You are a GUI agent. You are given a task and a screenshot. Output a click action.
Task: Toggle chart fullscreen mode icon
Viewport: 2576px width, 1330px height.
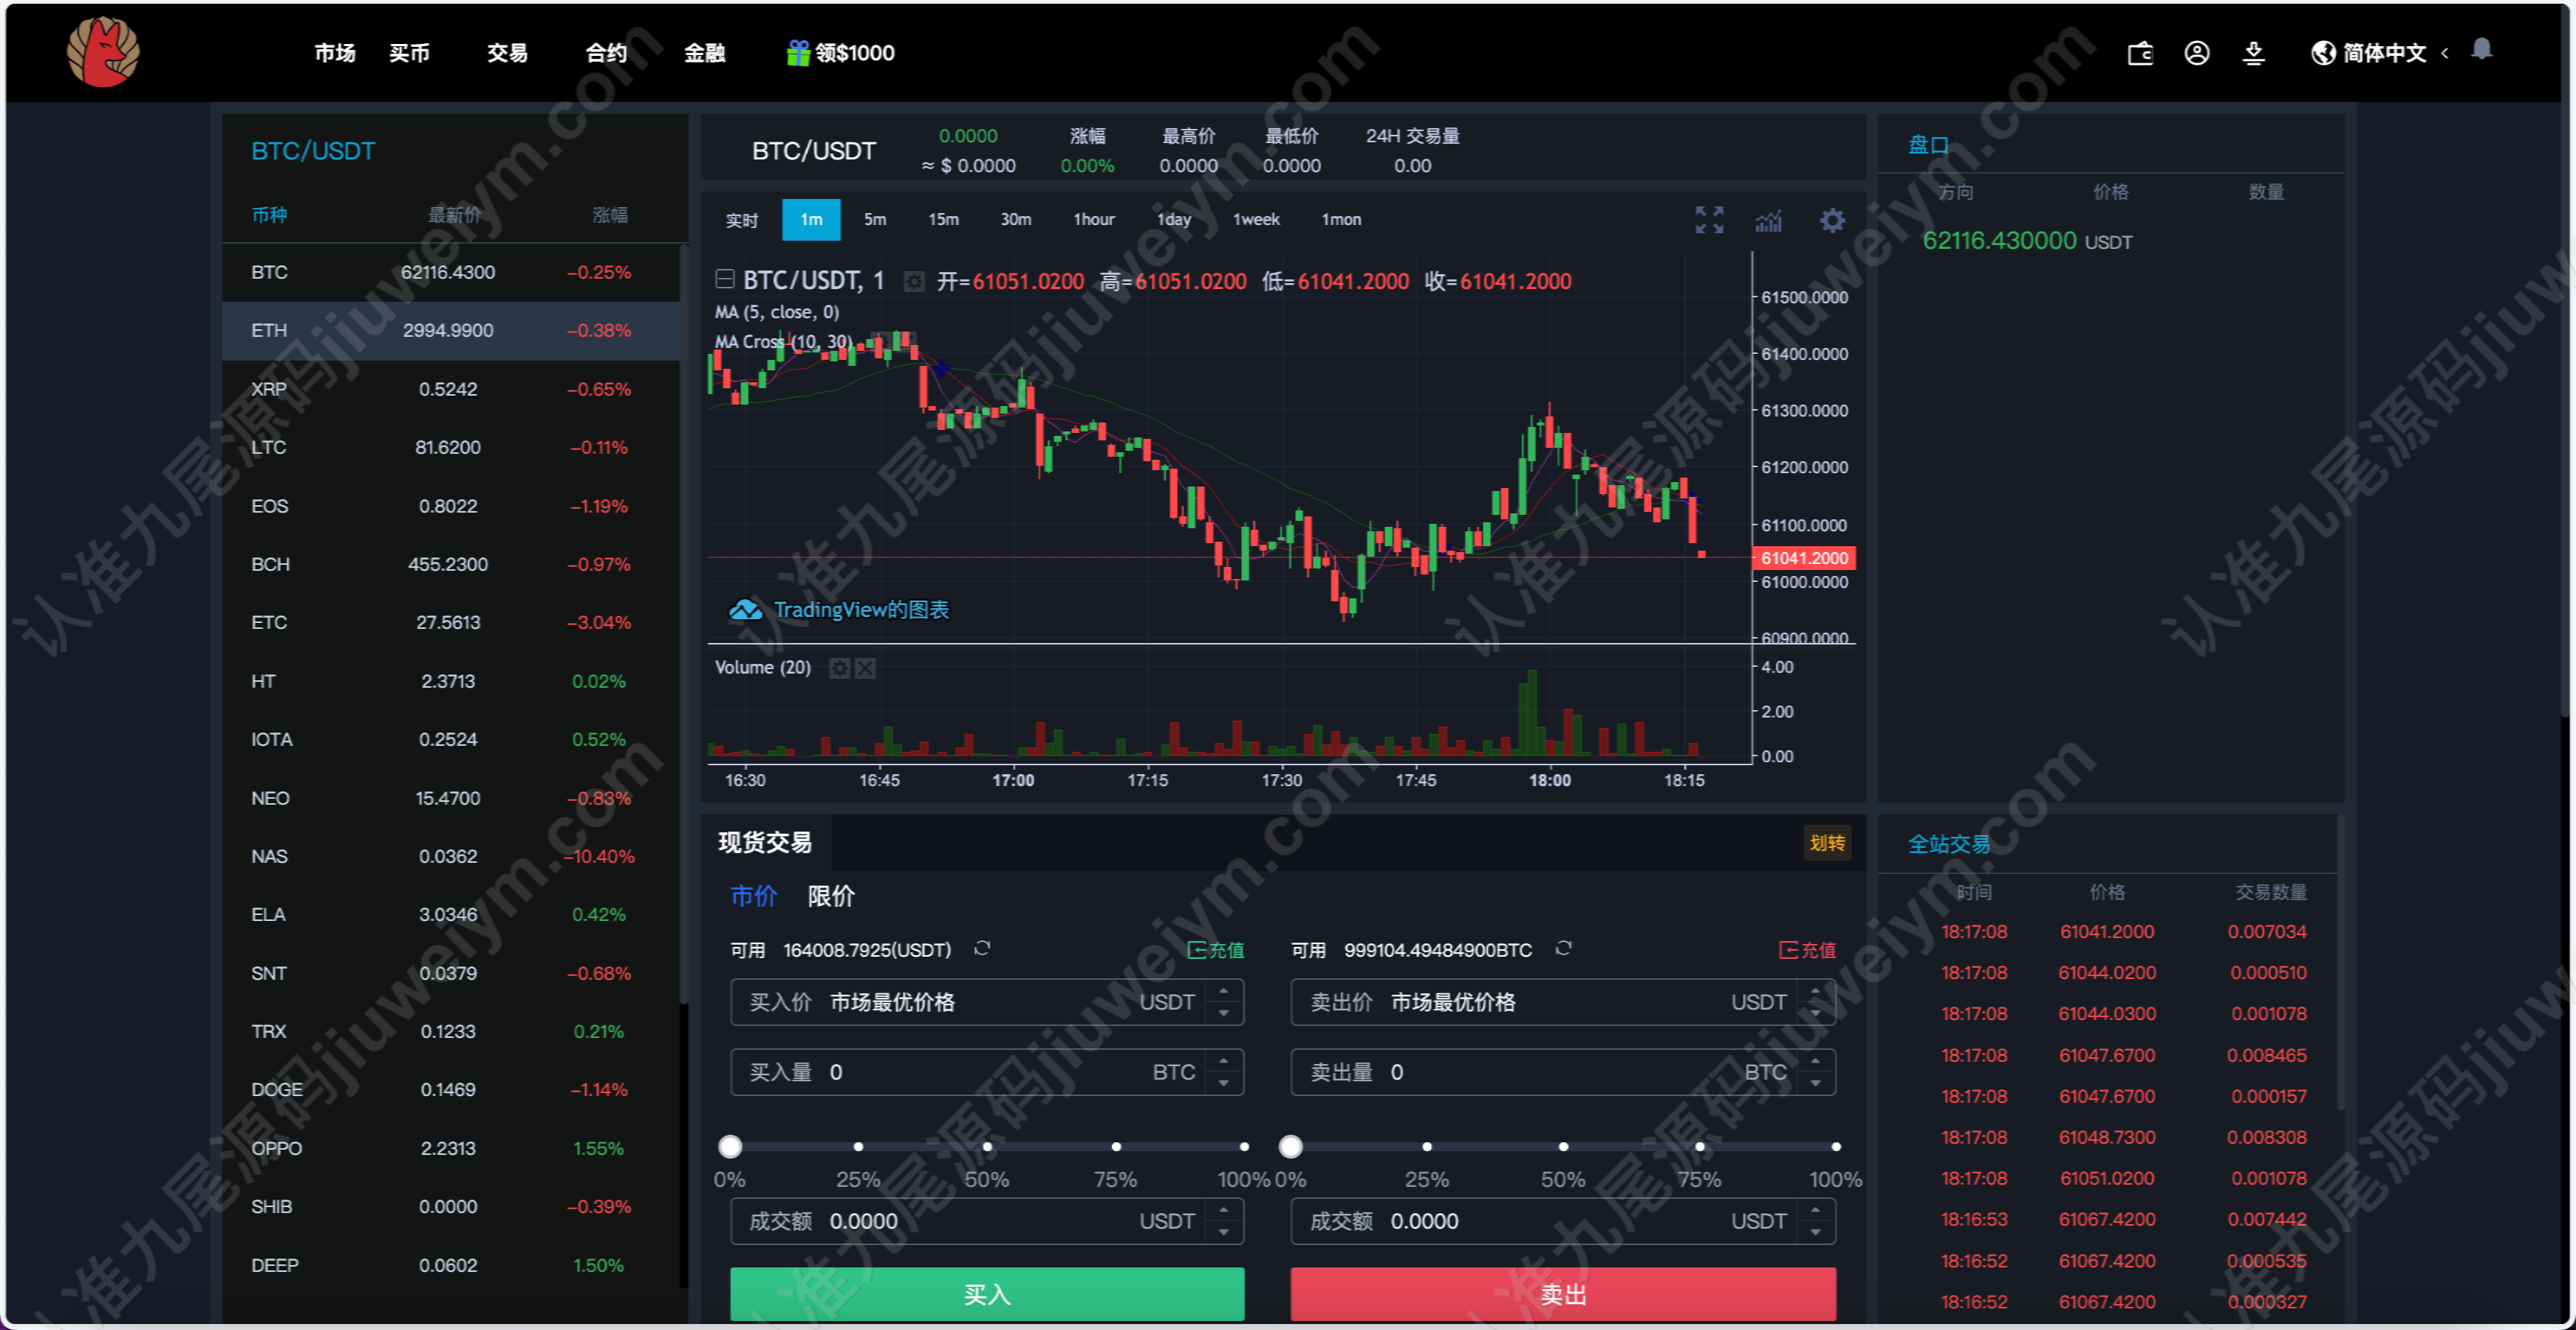(x=1709, y=220)
